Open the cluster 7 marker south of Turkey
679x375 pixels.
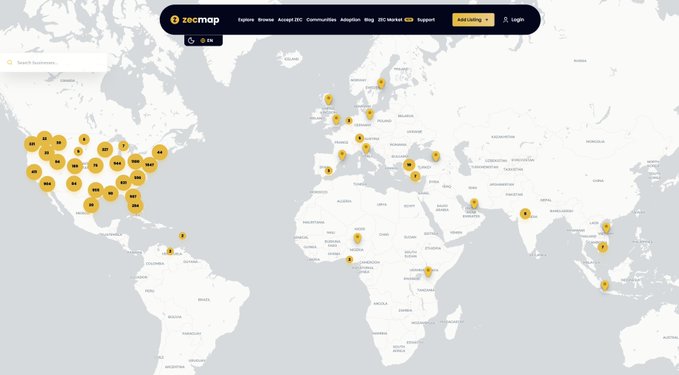tap(415, 176)
